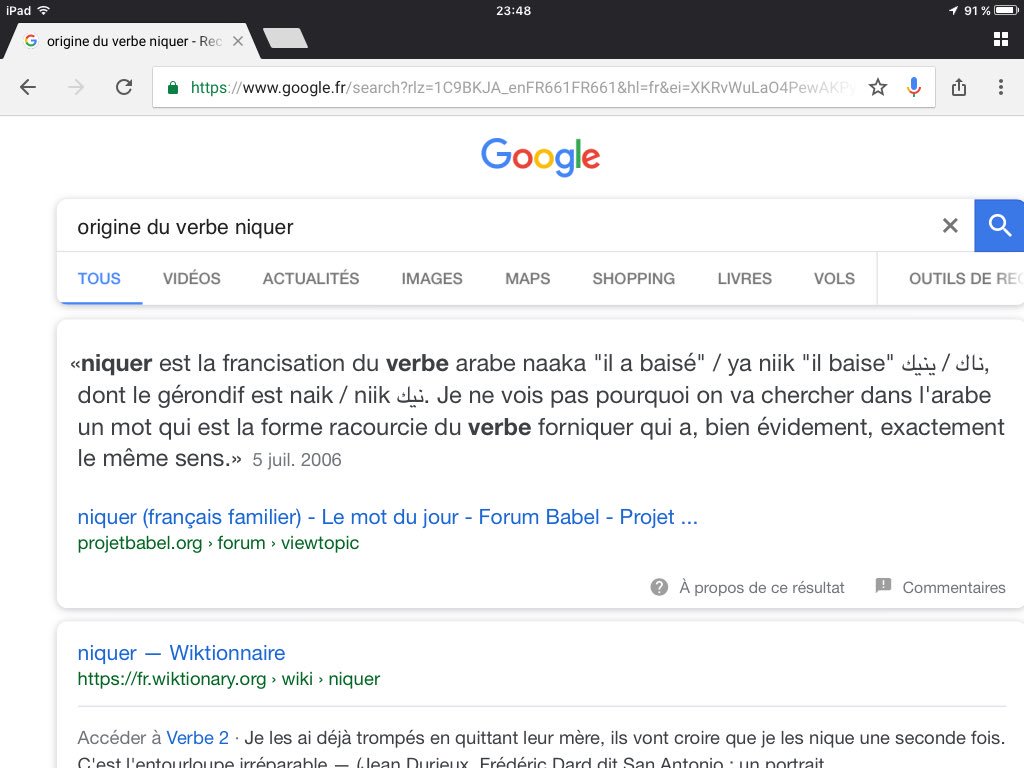Switch to the SHOPPING tab
The image size is (1024, 768).
[x=633, y=278]
